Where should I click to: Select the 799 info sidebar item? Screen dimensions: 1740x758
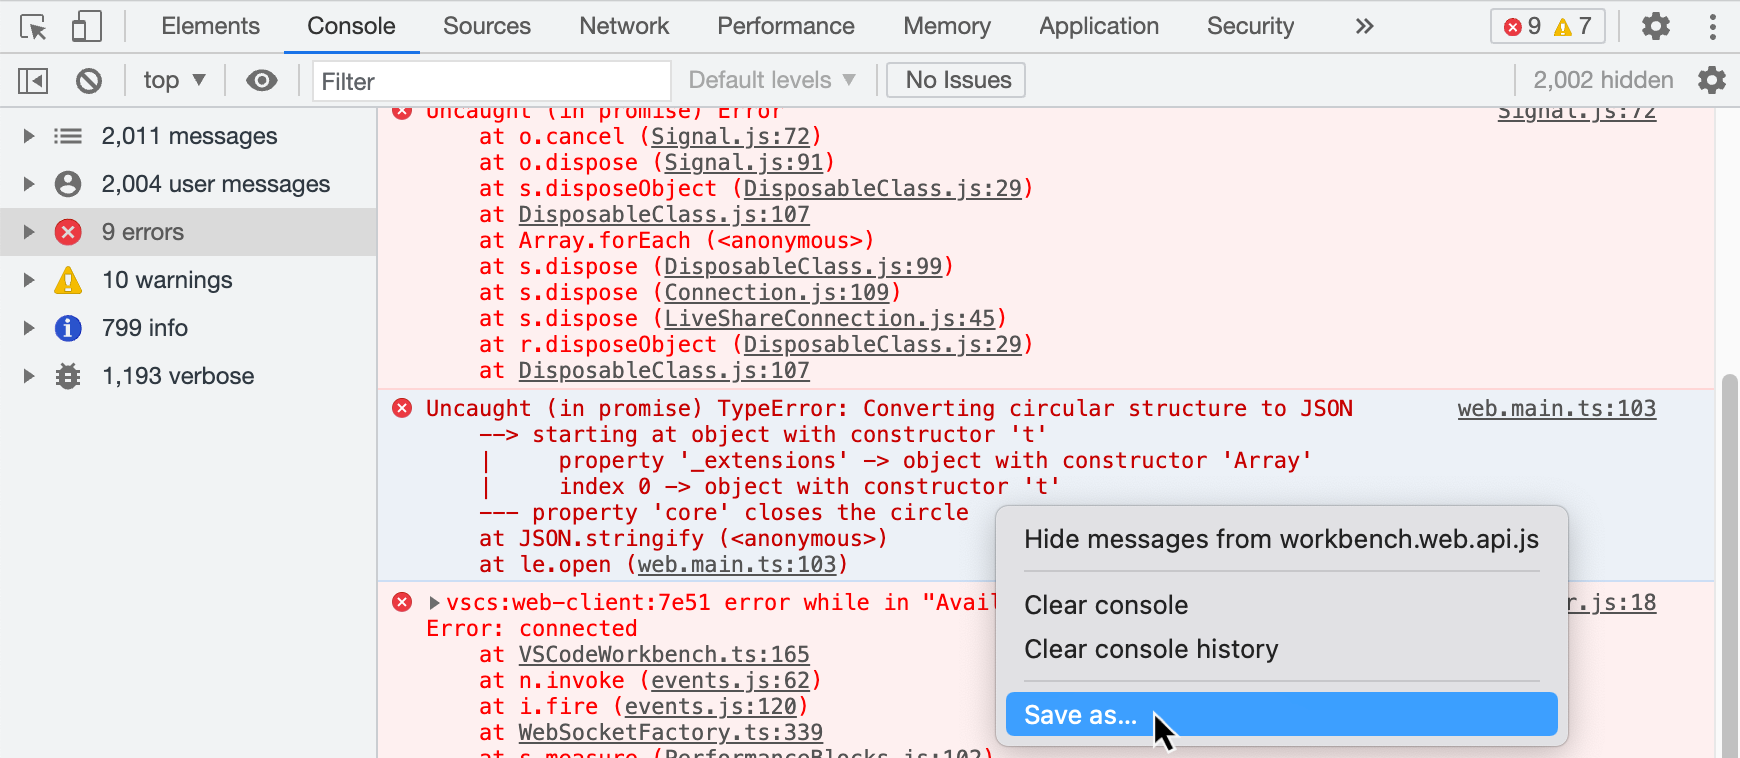[145, 328]
